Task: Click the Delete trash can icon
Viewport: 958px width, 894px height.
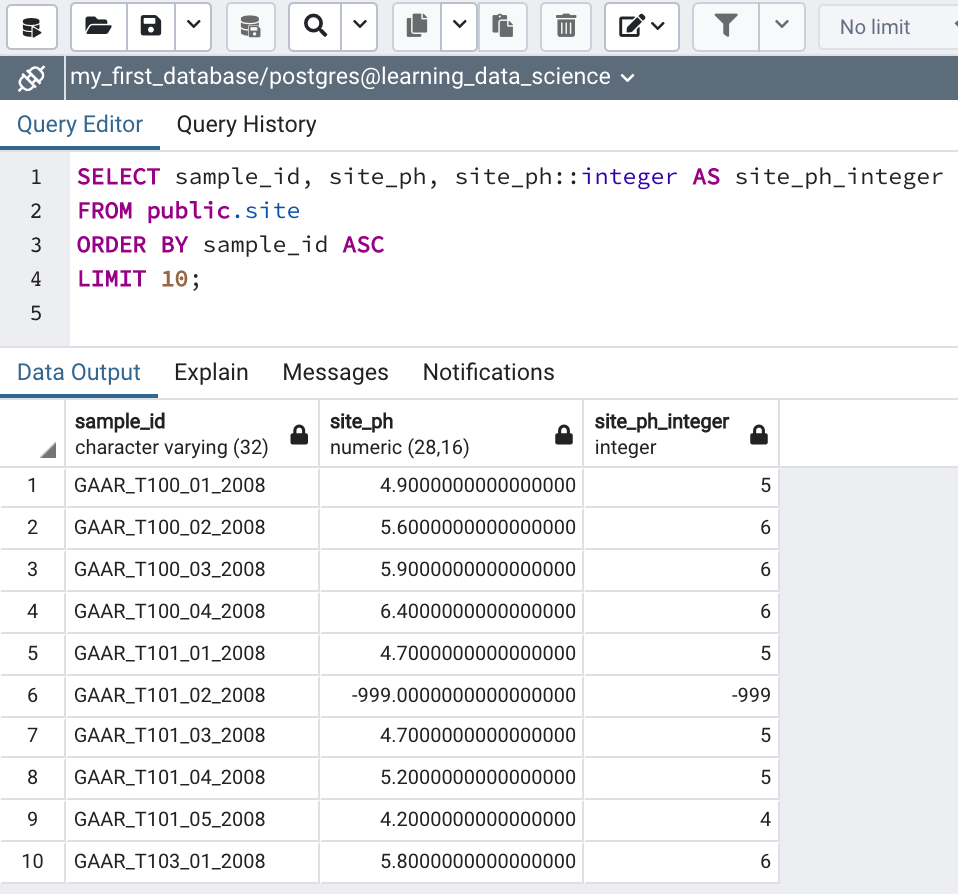Action: (x=566, y=27)
